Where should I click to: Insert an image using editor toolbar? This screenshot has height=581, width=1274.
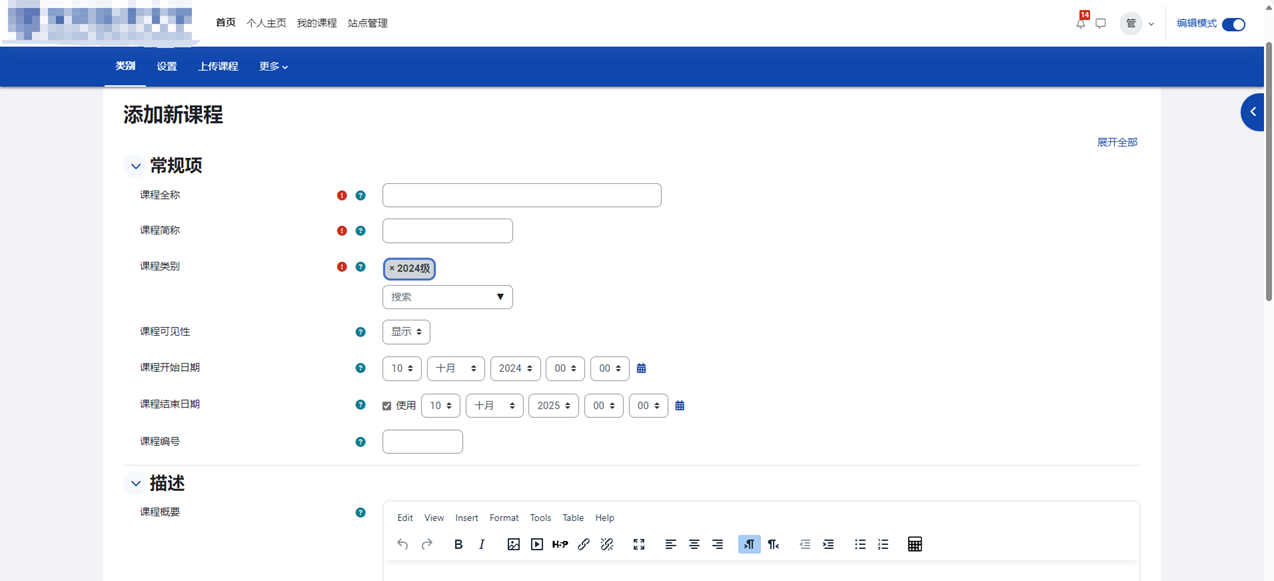[x=513, y=544]
